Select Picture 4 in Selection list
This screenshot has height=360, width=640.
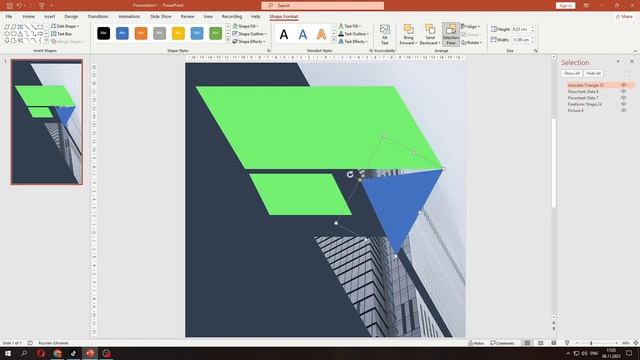(x=576, y=111)
